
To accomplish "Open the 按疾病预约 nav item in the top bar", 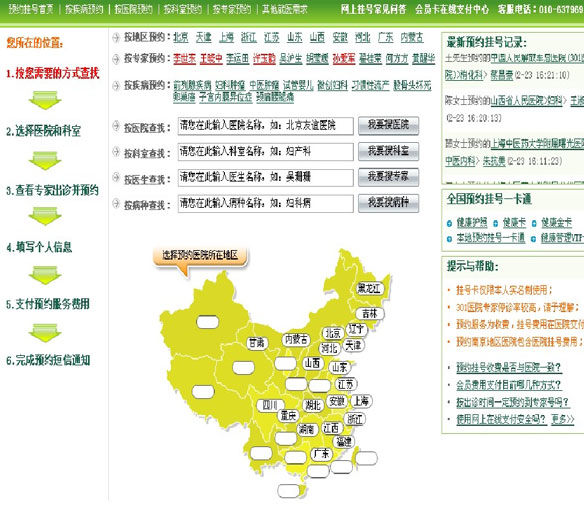I will click(84, 9).
